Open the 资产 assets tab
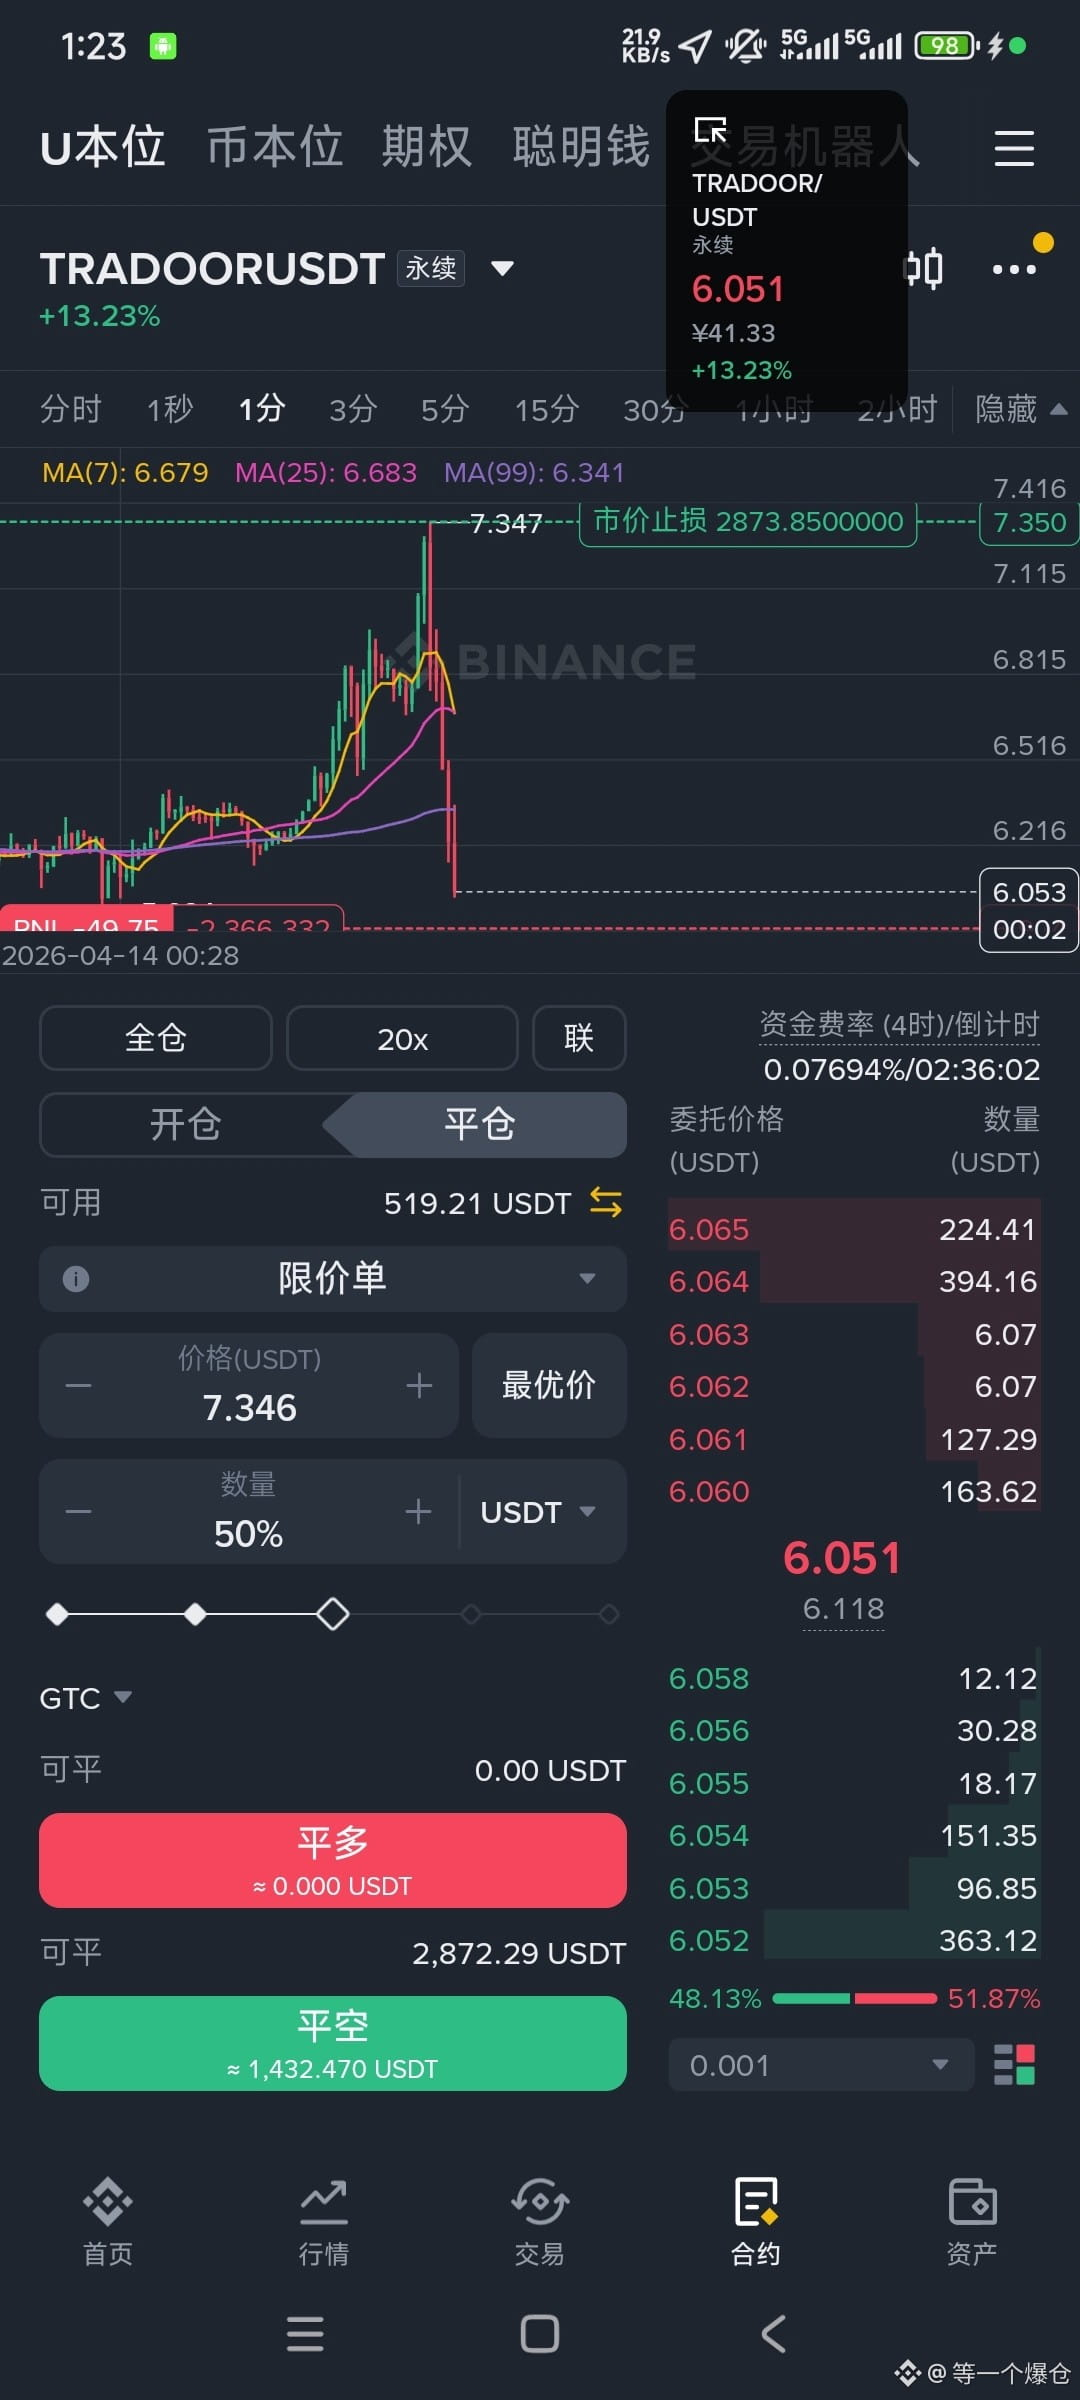Viewport: 1080px width, 2400px height. (972, 2222)
